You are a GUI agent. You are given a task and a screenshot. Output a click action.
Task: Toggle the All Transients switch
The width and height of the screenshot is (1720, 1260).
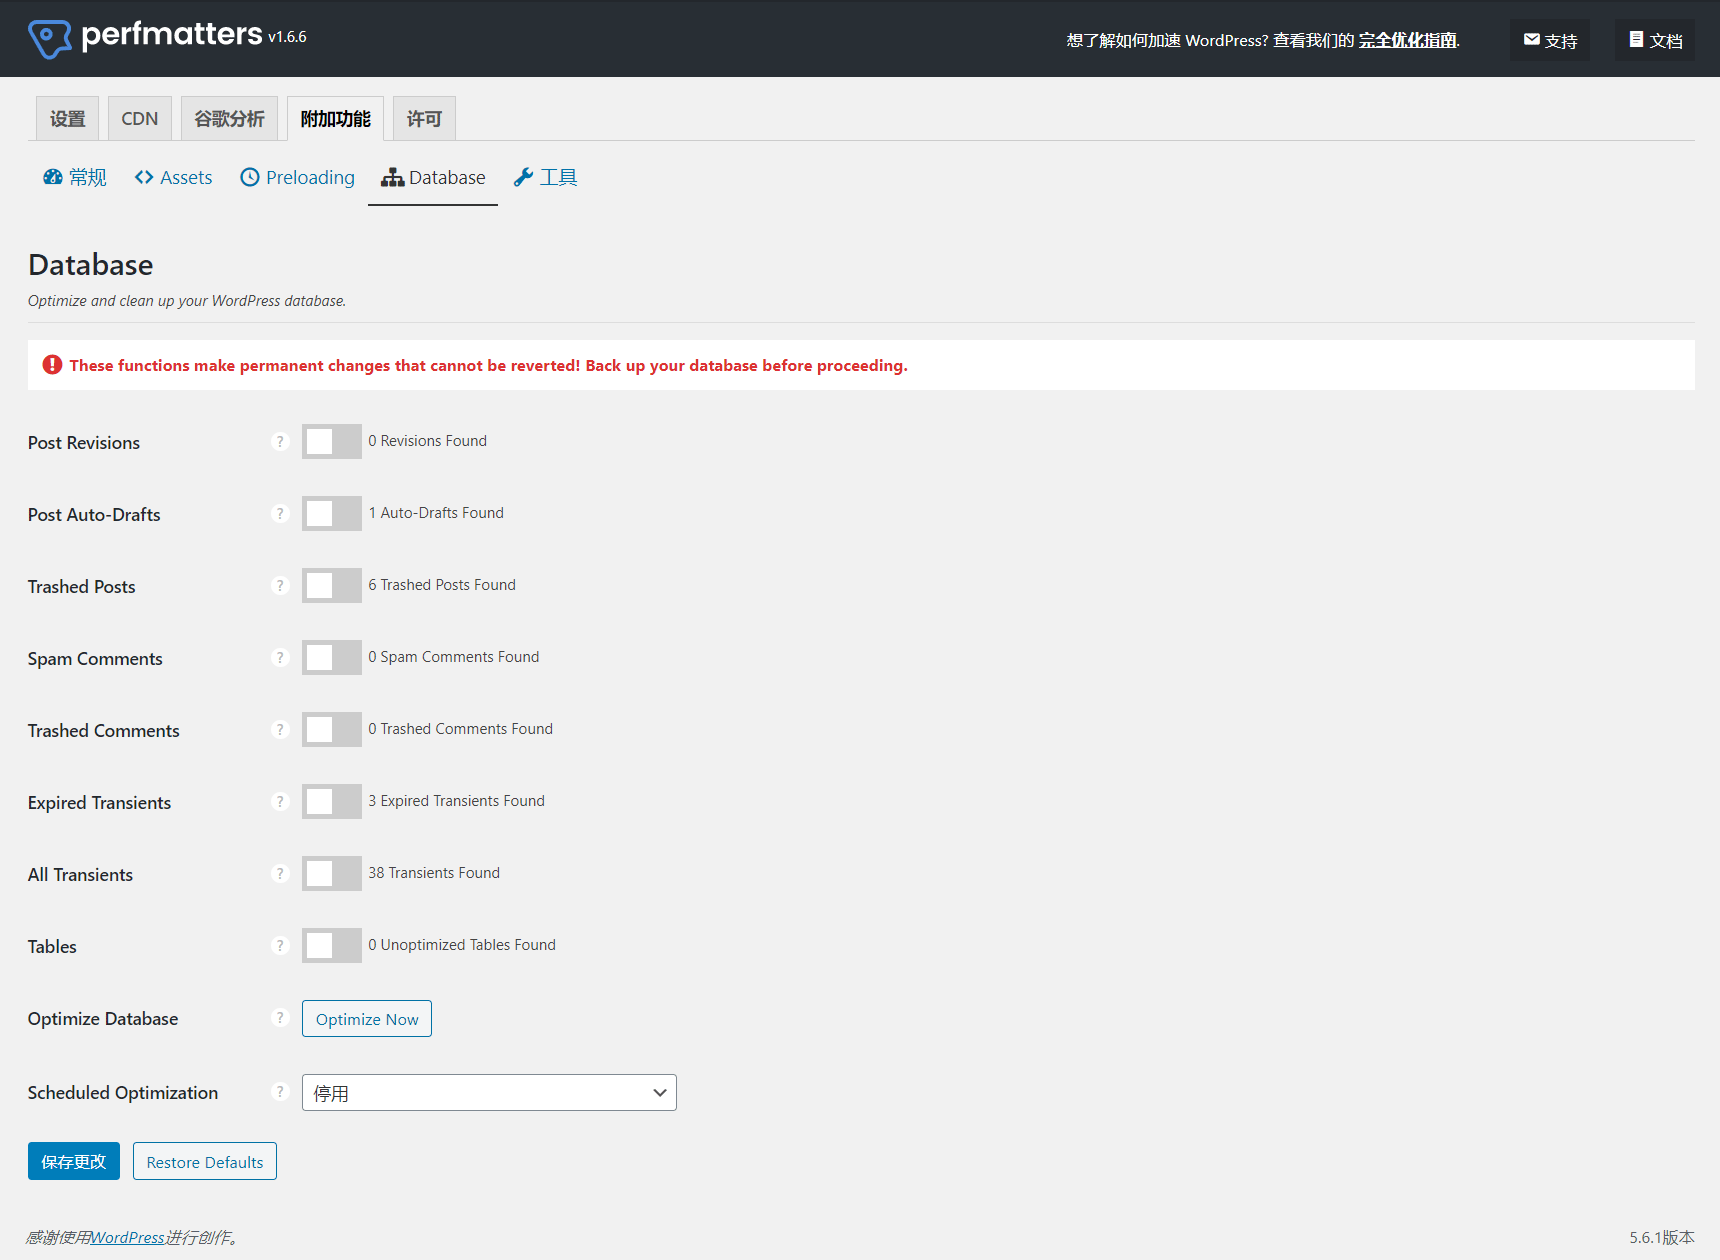(332, 873)
